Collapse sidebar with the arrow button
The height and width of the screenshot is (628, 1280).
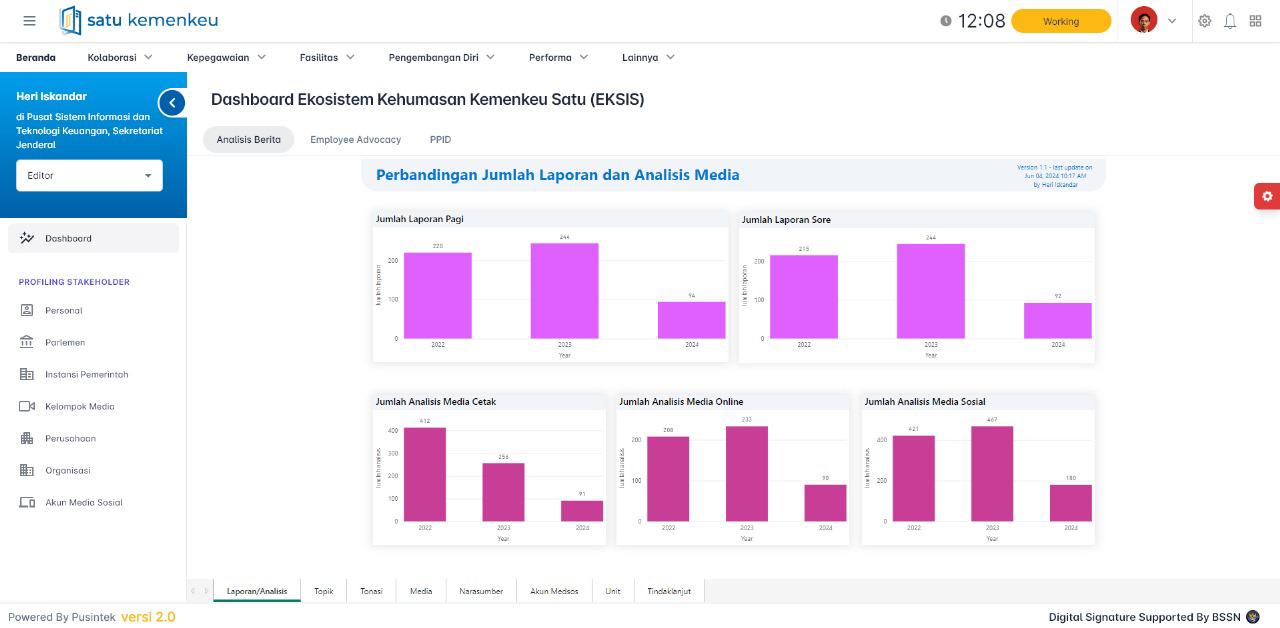click(x=172, y=102)
